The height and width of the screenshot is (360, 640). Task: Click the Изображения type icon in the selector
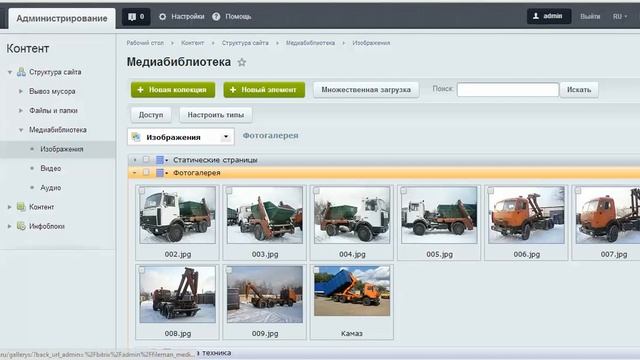click(136, 137)
